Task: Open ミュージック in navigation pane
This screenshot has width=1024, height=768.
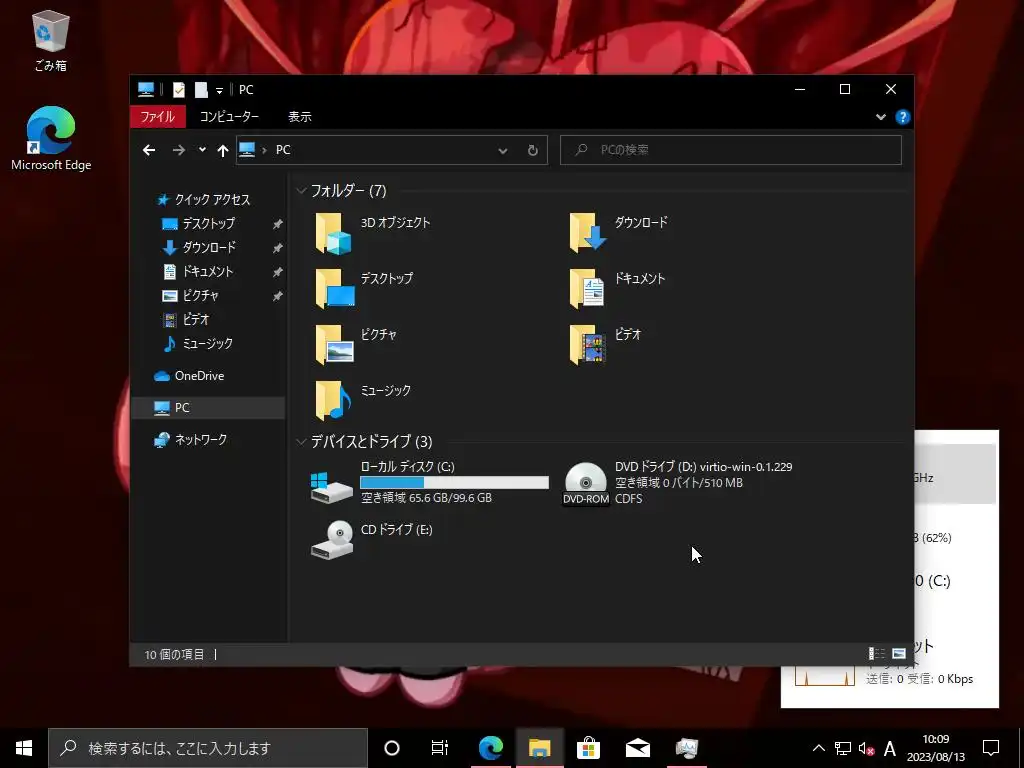Action: click(197, 344)
